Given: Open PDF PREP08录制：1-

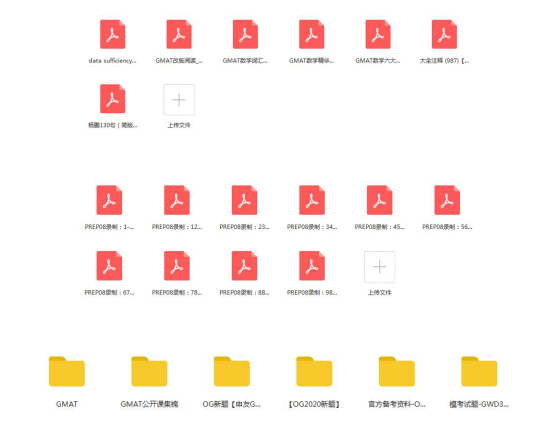Looking at the screenshot, I should [109, 200].
